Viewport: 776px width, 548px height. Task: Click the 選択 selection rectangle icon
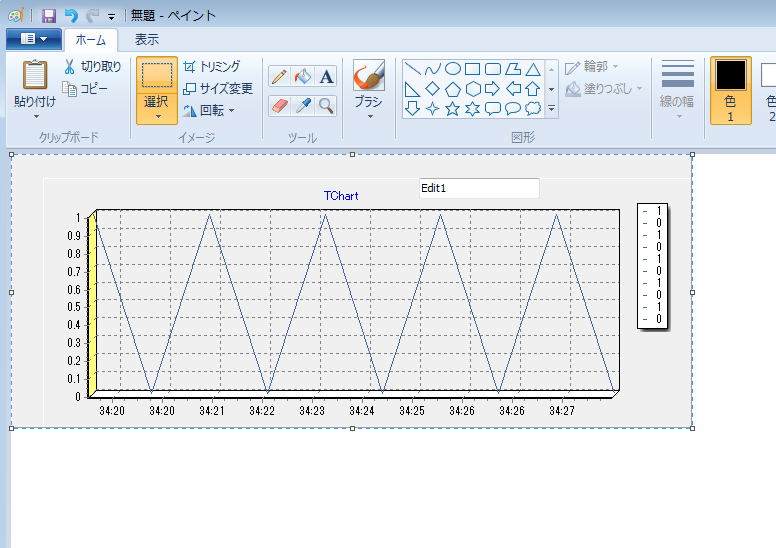[x=157, y=75]
